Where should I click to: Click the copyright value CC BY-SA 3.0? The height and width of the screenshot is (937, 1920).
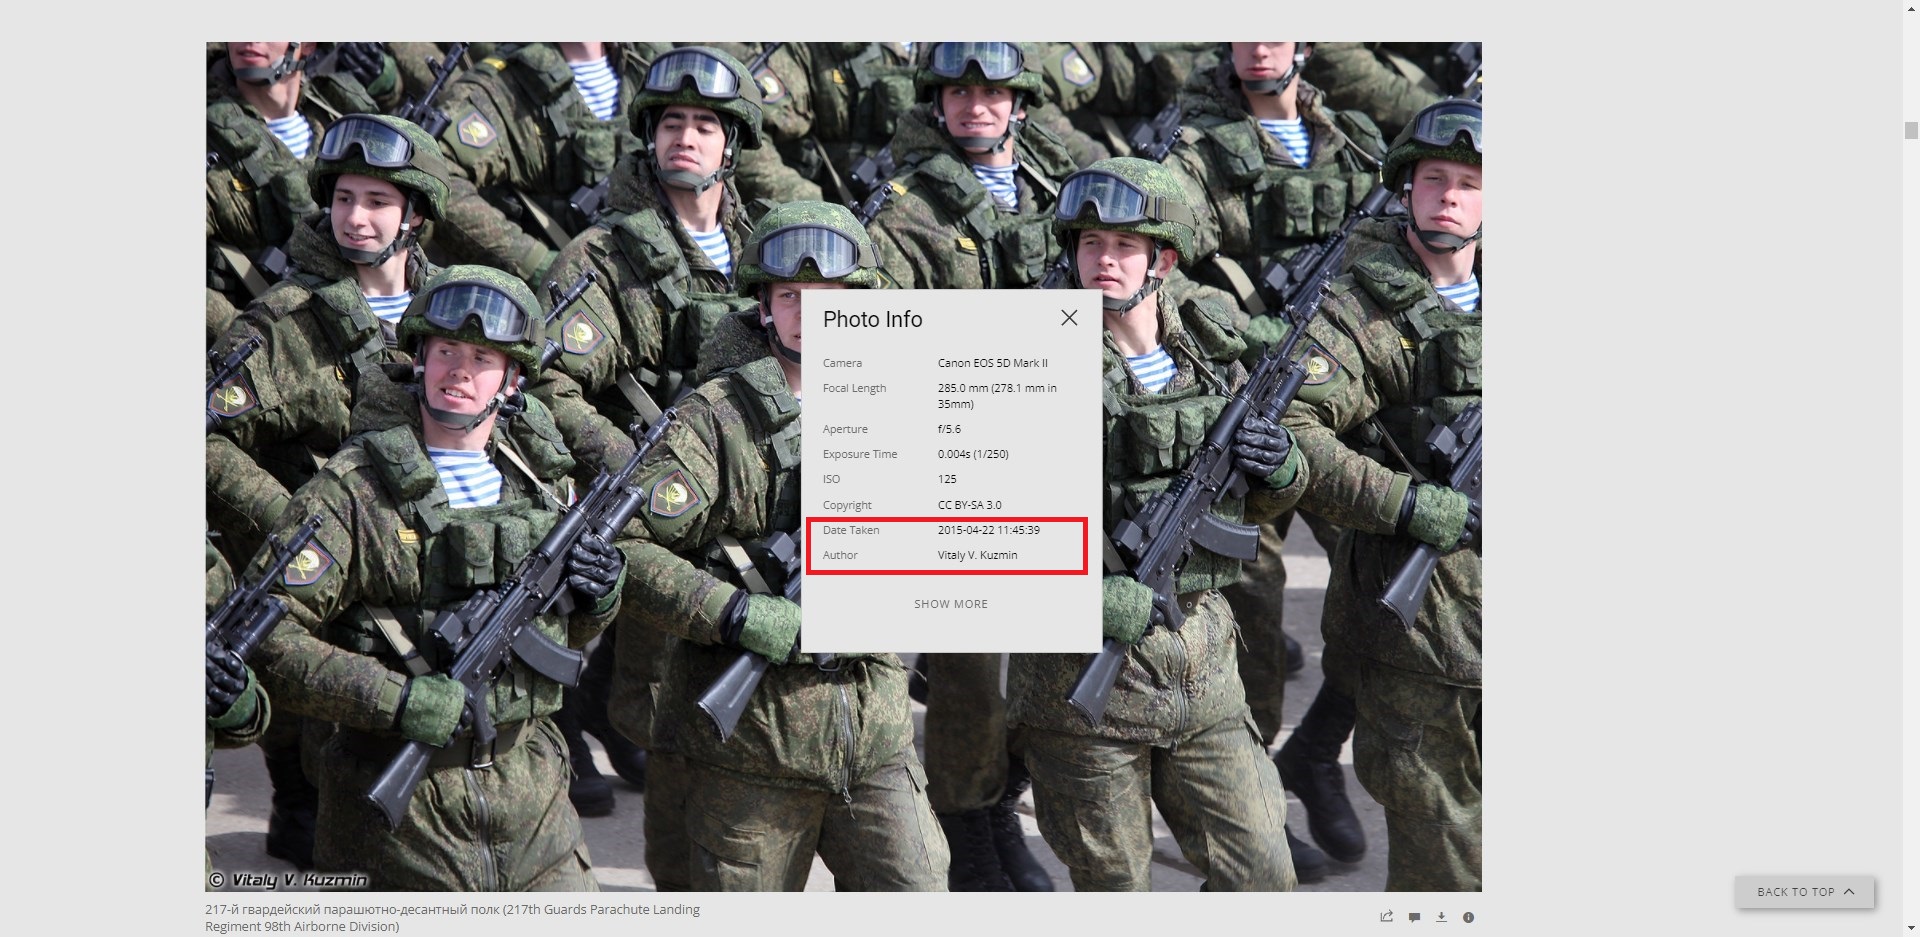tap(969, 505)
